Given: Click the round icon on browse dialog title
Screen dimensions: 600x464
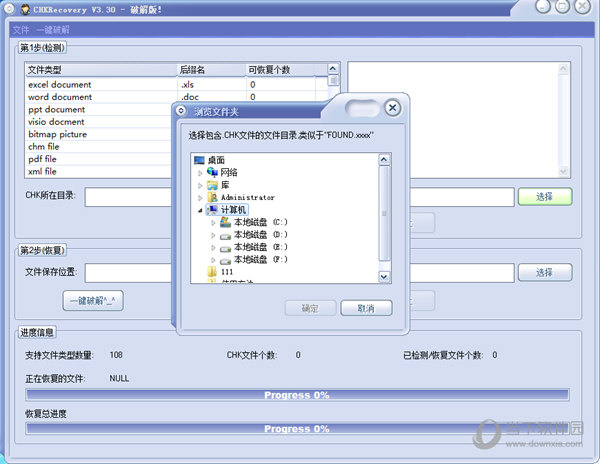Looking at the screenshot, I should click(x=181, y=111).
